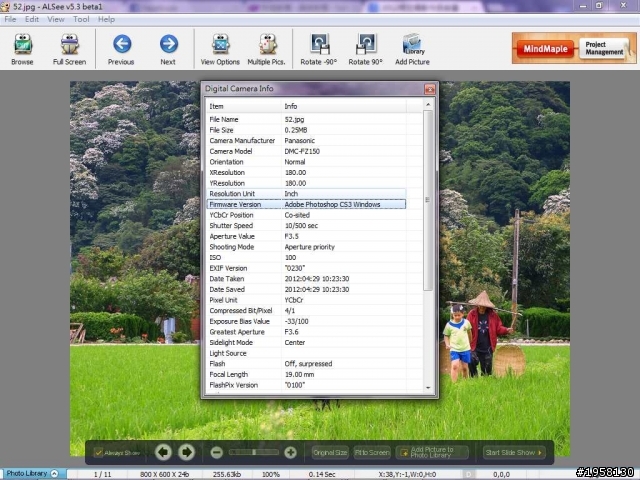Select the XResolution row
This screenshot has height=480, width=640.
click(306, 172)
